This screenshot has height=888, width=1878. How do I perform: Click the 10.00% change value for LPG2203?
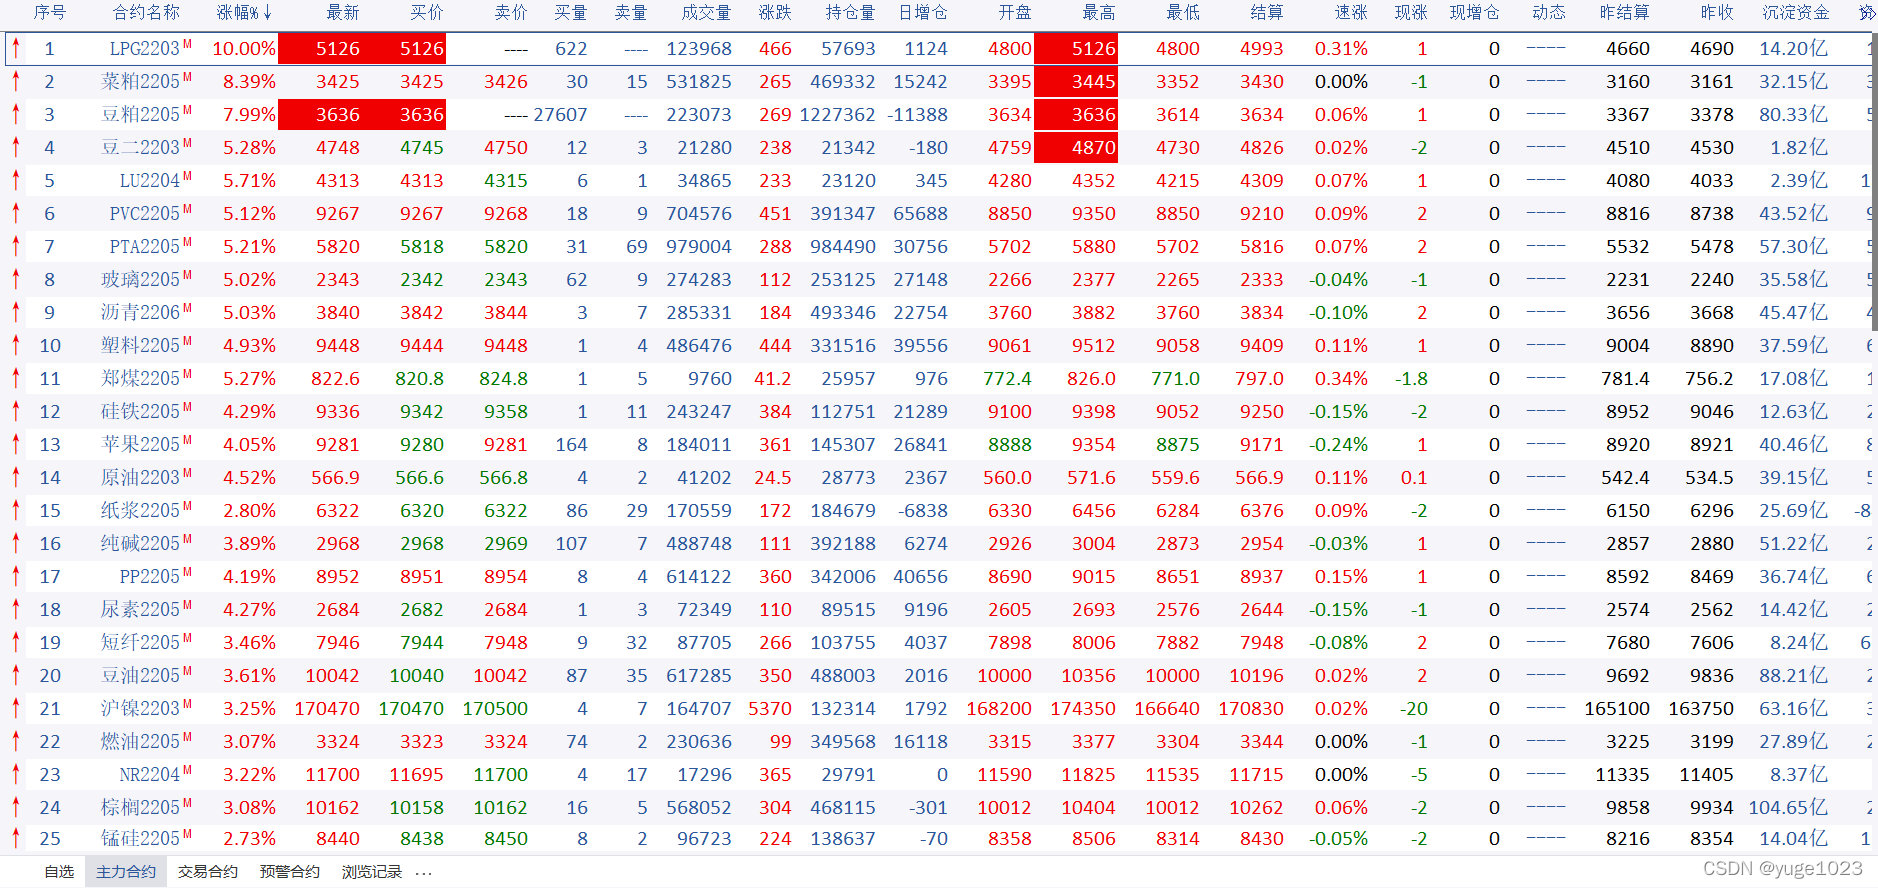[244, 49]
